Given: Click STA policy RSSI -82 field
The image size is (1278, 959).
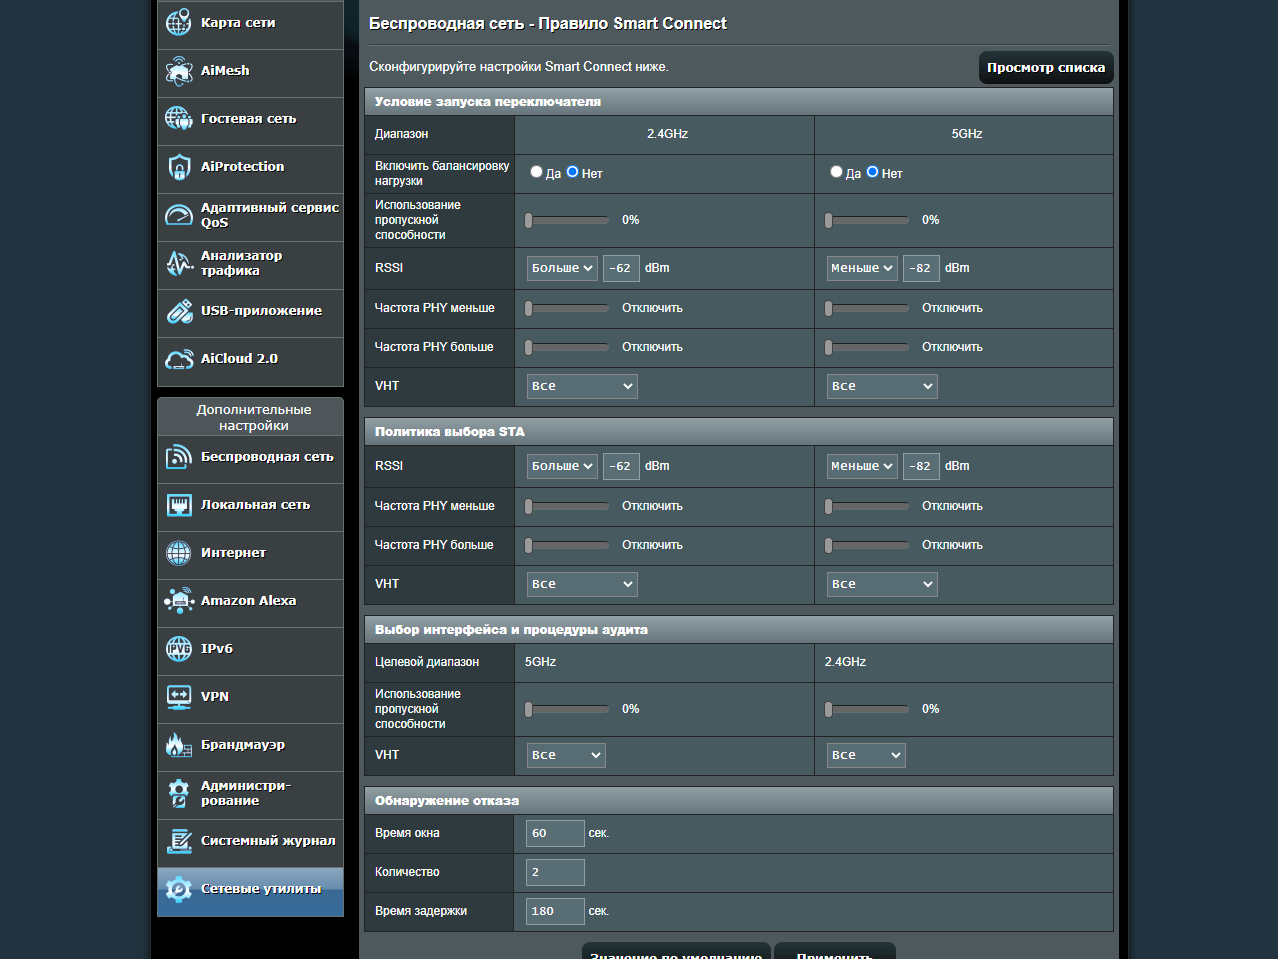Looking at the screenshot, I should pos(921,466).
